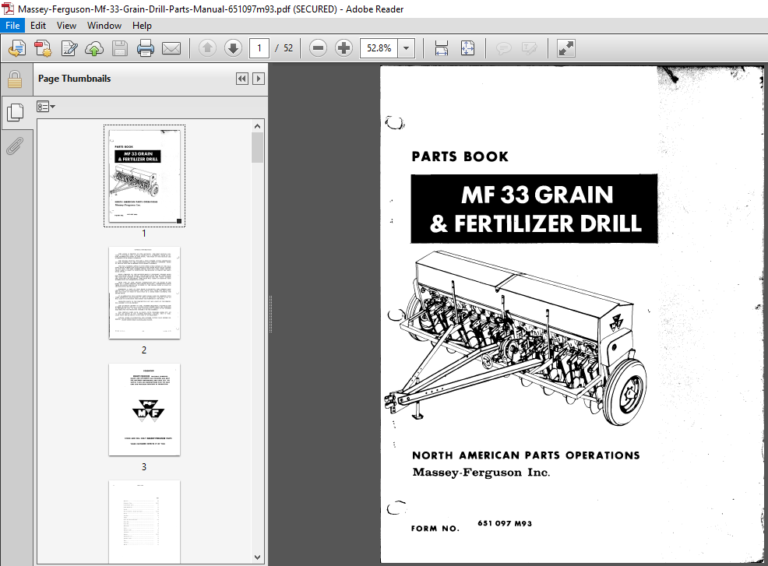Screen dimensions: 768x566
Task: Zoom in with the plus button
Action: [344, 48]
